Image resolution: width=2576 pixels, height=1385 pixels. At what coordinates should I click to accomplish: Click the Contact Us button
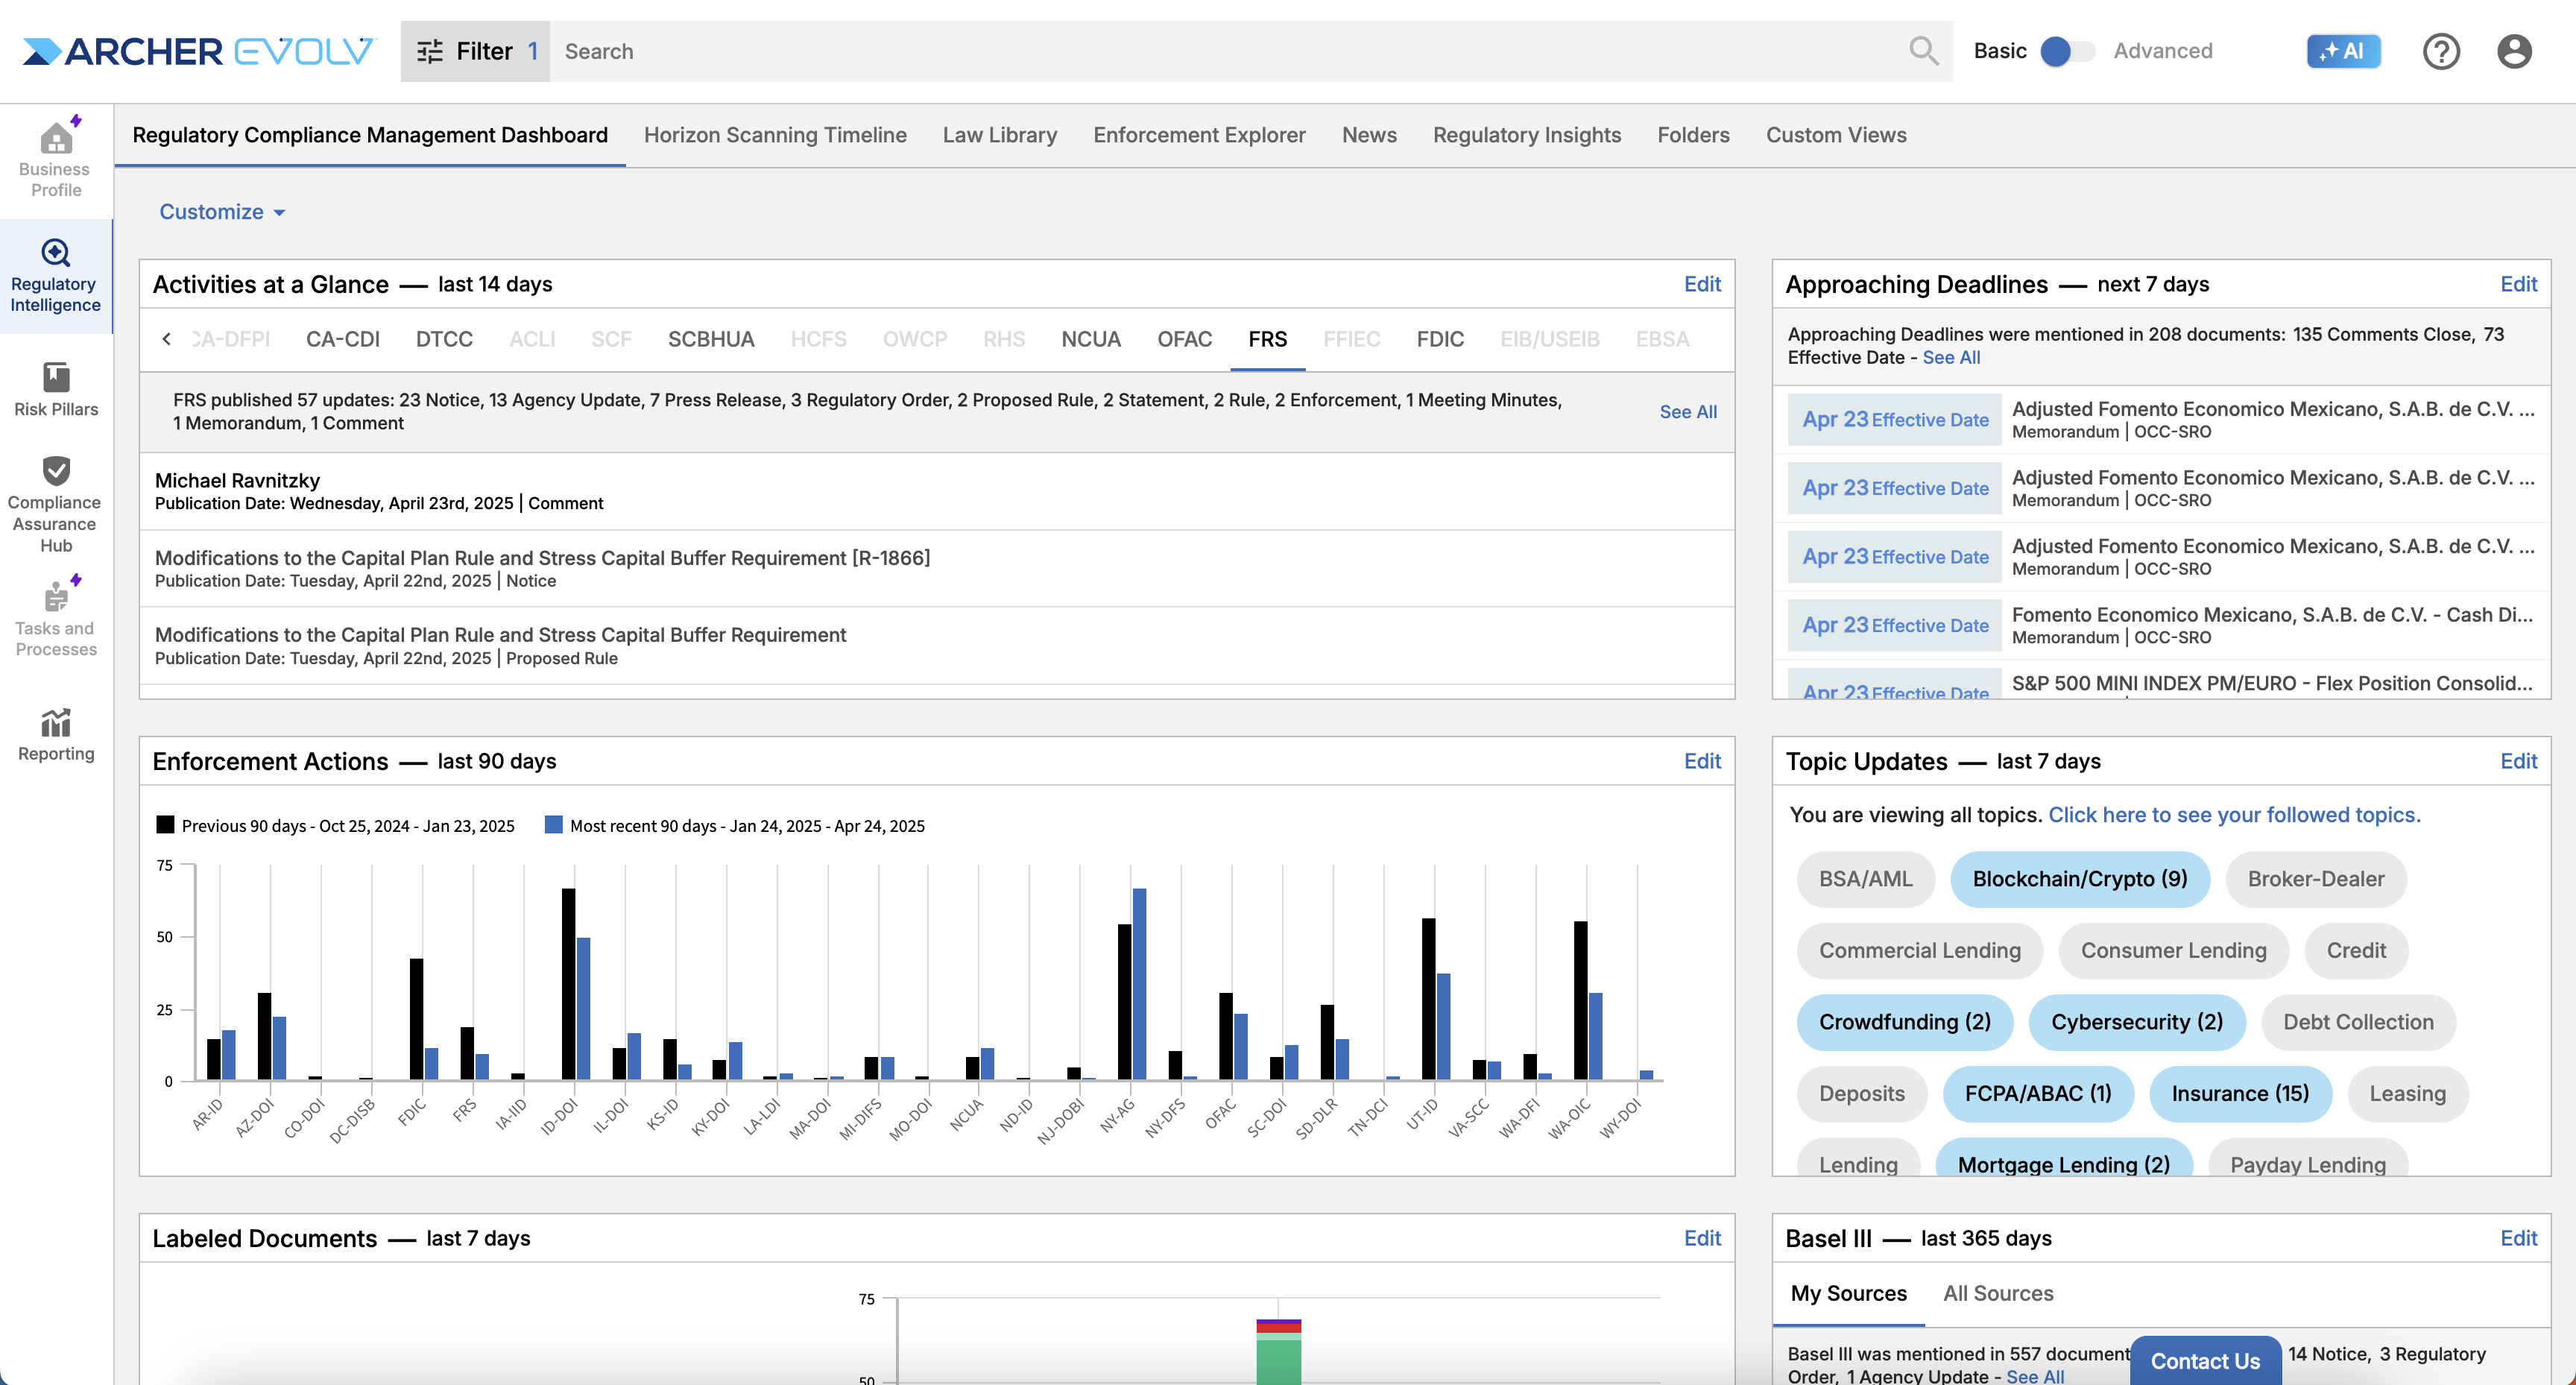(2204, 1360)
